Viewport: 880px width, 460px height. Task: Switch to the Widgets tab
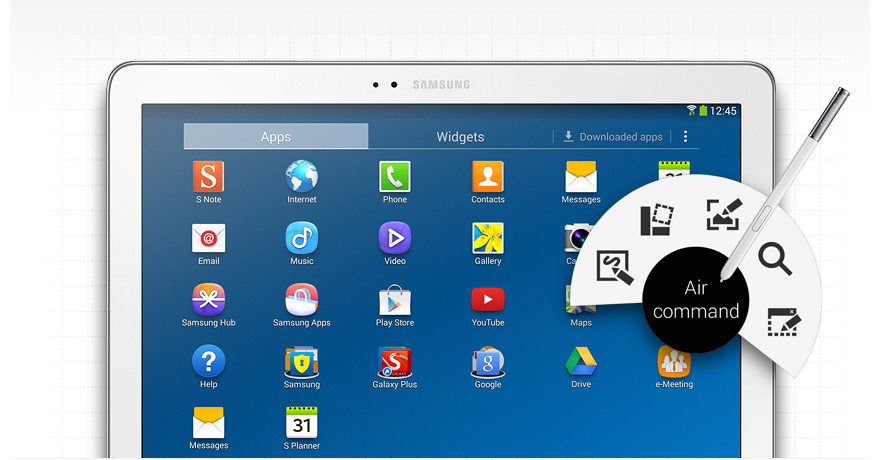coord(460,137)
